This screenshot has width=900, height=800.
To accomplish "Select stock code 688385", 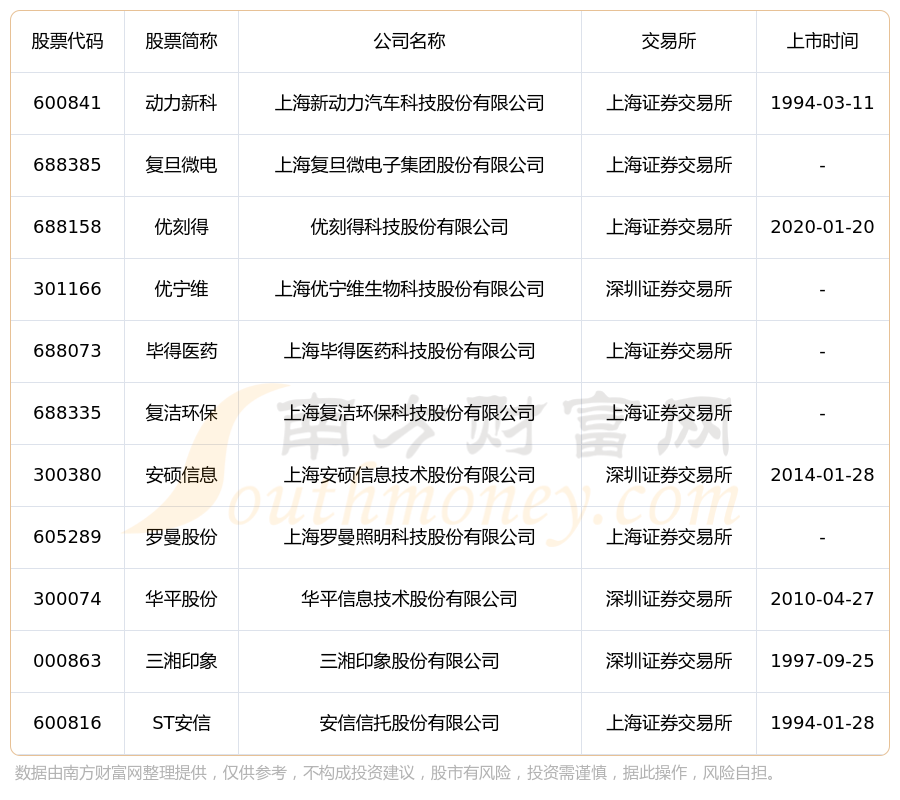I will (67, 165).
